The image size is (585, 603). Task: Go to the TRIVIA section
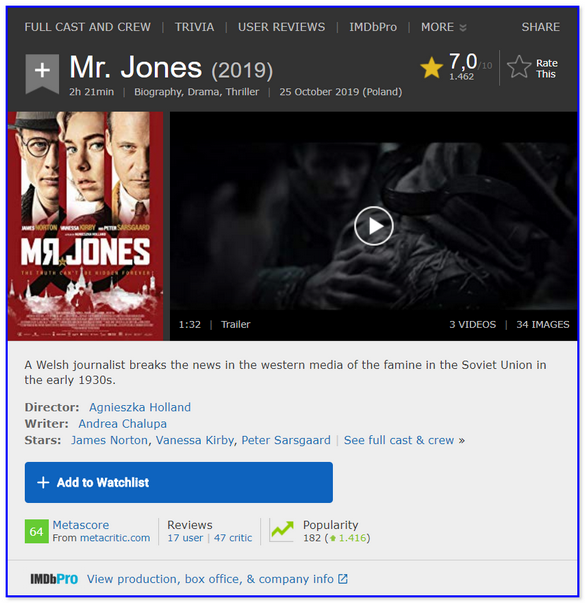(x=194, y=27)
